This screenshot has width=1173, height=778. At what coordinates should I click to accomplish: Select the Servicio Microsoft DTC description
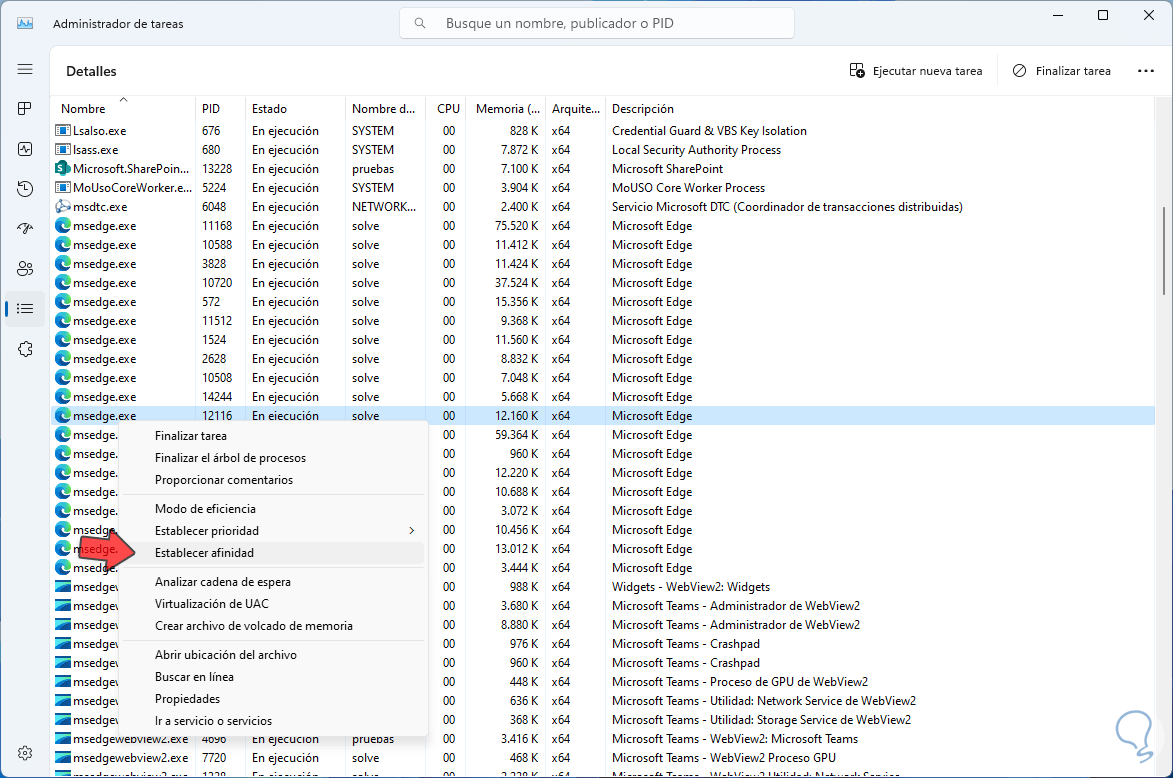point(787,206)
